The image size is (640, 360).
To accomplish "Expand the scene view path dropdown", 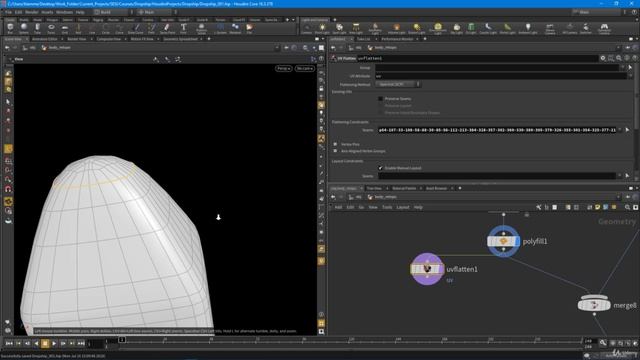I will point(277,48).
